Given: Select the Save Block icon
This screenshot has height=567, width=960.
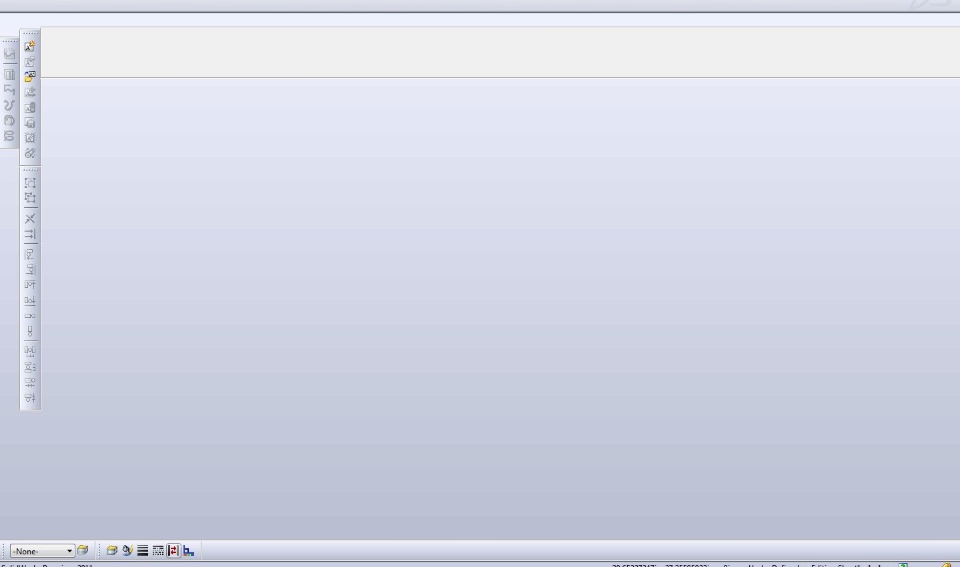Looking at the screenshot, I should click(29, 122).
